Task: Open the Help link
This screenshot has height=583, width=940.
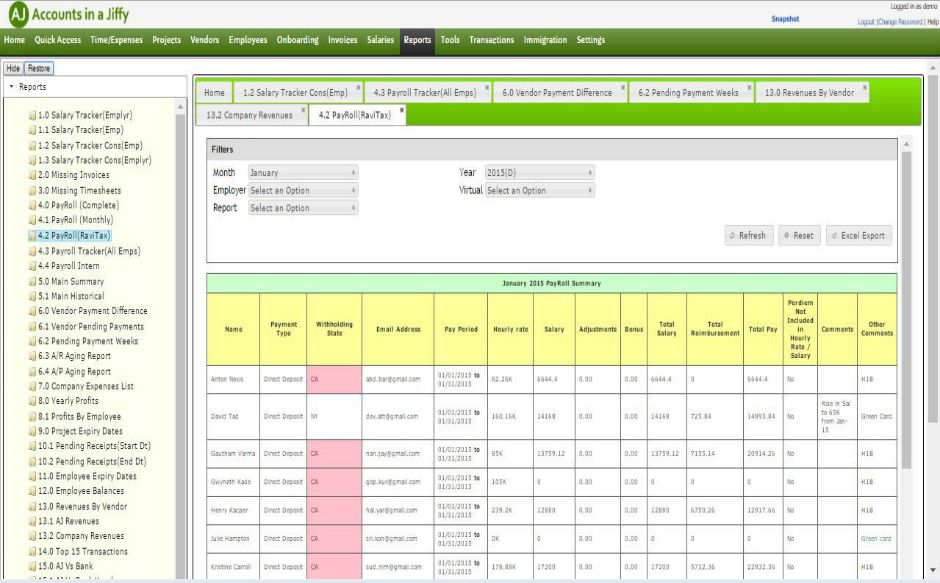Action: click(933, 22)
